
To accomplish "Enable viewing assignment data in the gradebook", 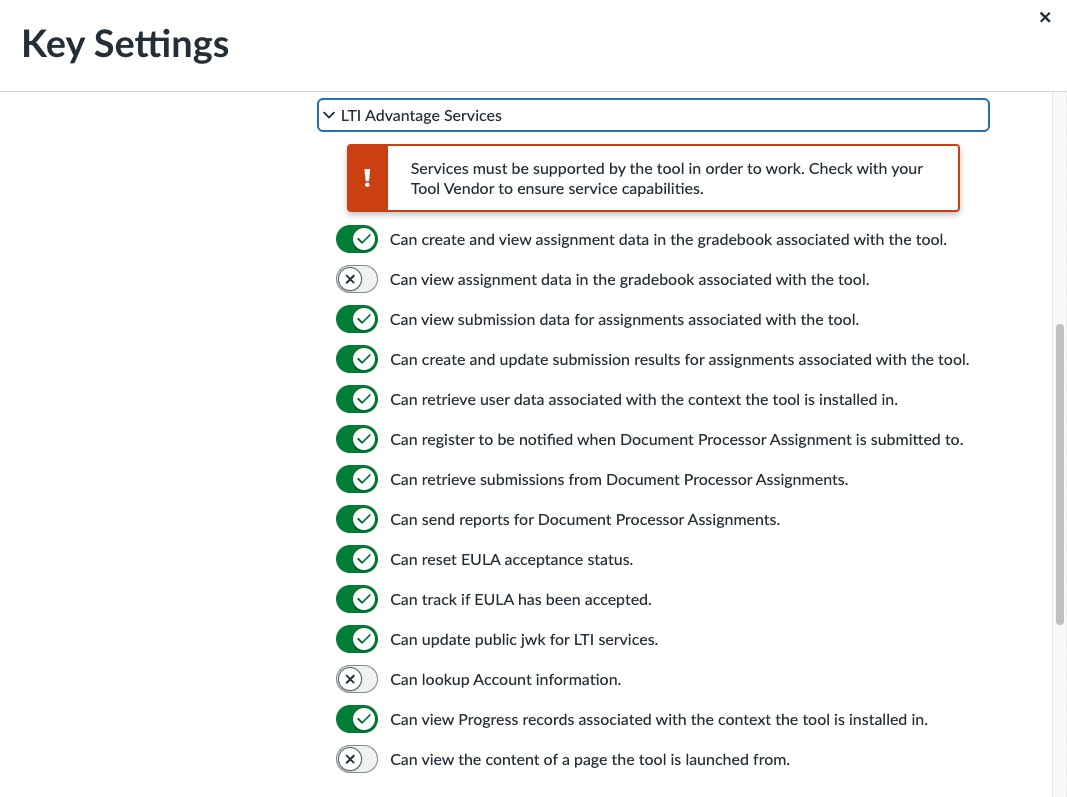I will click(357, 279).
